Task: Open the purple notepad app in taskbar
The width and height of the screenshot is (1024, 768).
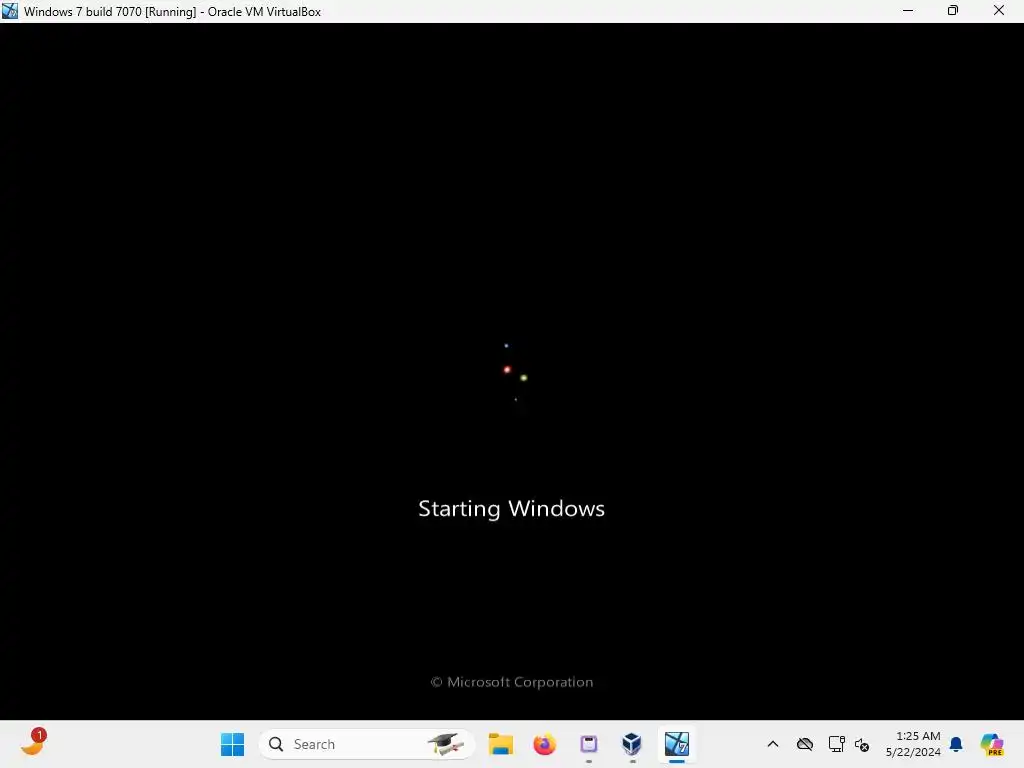Action: 588,744
